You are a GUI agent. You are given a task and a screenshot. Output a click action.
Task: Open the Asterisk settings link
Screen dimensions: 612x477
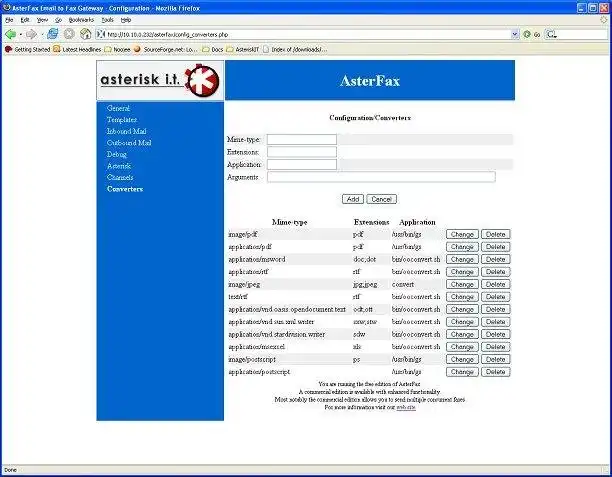[x=119, y=166]
